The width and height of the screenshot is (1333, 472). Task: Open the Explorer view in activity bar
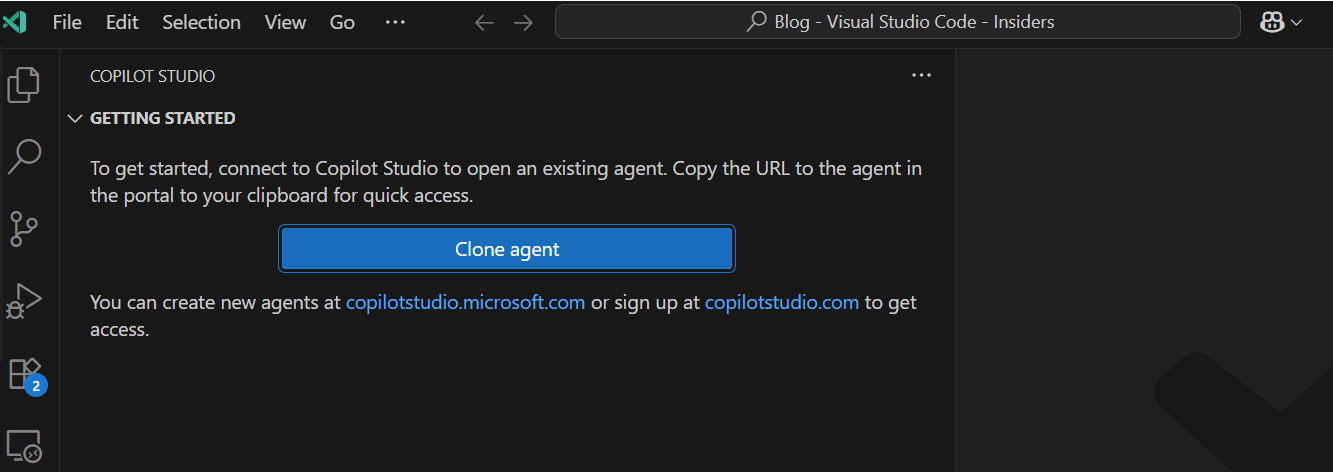coord(24,84)
